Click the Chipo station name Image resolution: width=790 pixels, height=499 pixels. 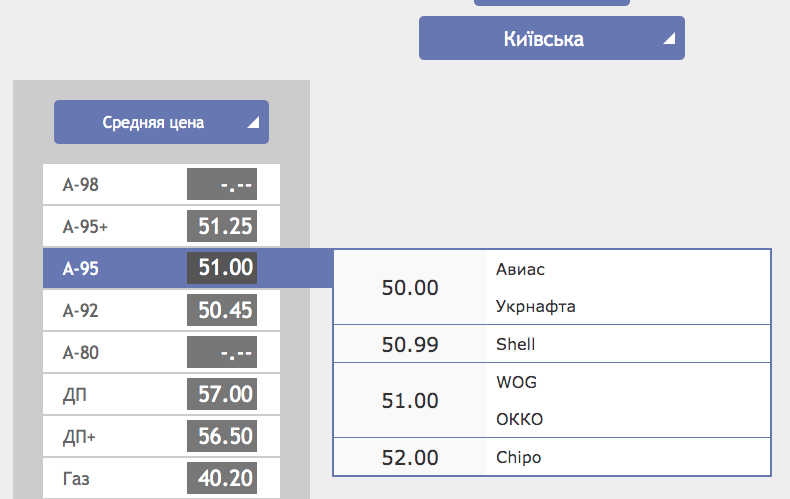tap(518, 458)
